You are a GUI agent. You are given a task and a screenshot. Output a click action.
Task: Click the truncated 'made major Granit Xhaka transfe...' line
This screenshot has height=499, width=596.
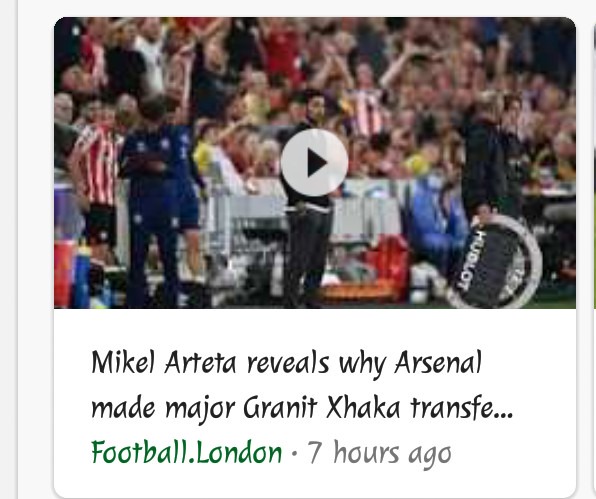click(x=302, y=409)
